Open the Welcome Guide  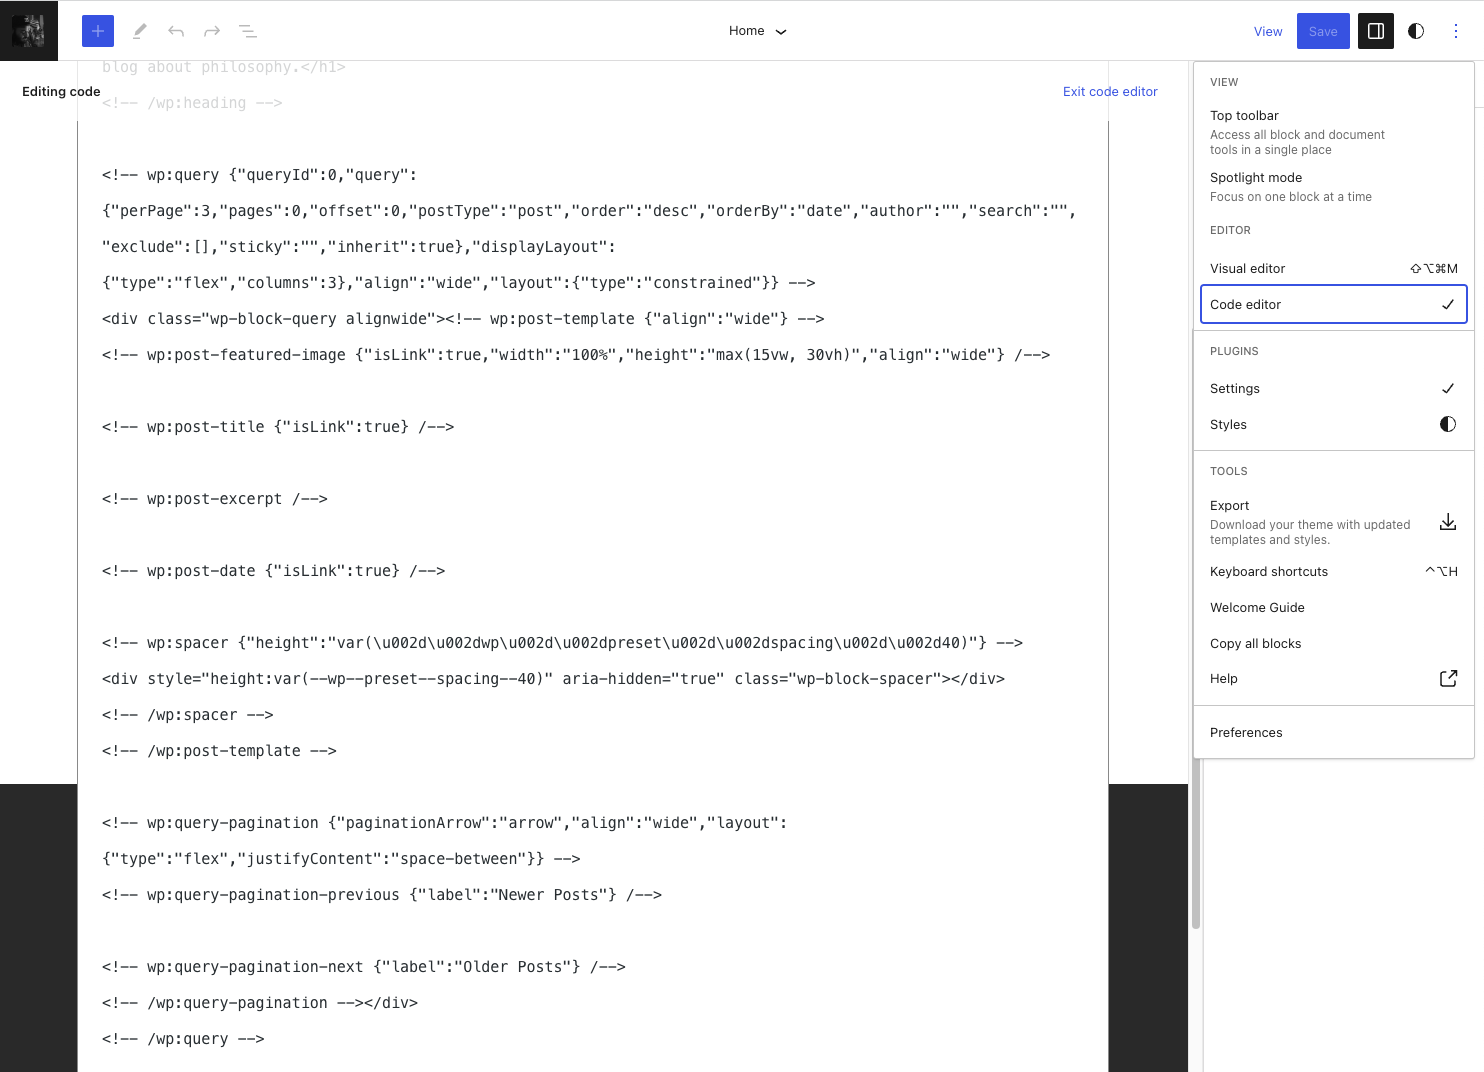(1257, 607)
